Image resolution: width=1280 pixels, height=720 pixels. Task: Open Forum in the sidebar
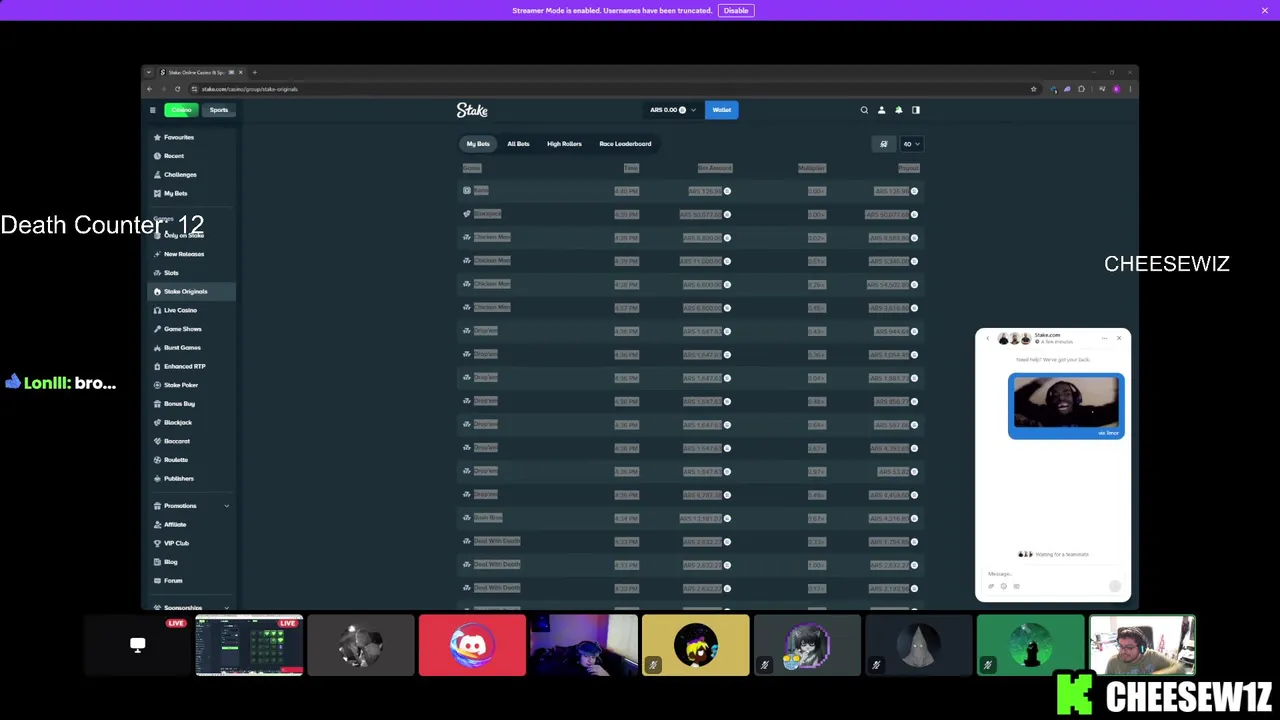[x=190, y=580]
